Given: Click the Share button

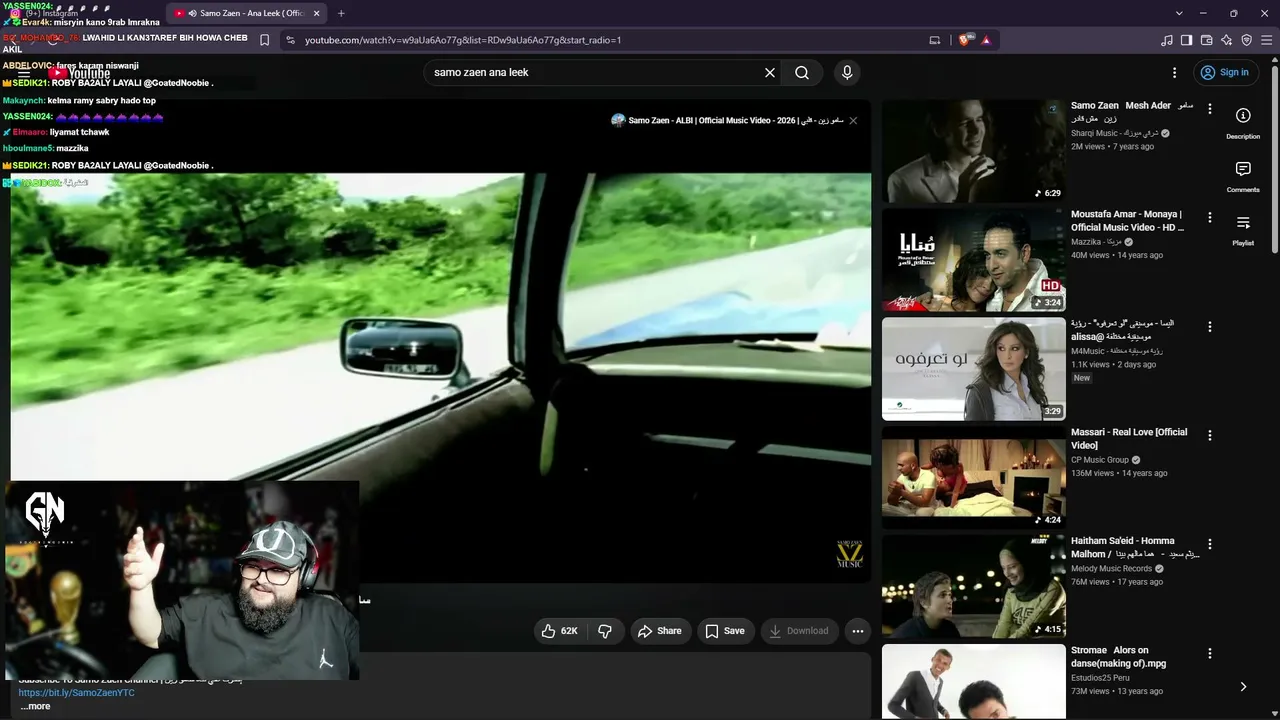Looking at the screenshot, I should click(x=660, y=631).
